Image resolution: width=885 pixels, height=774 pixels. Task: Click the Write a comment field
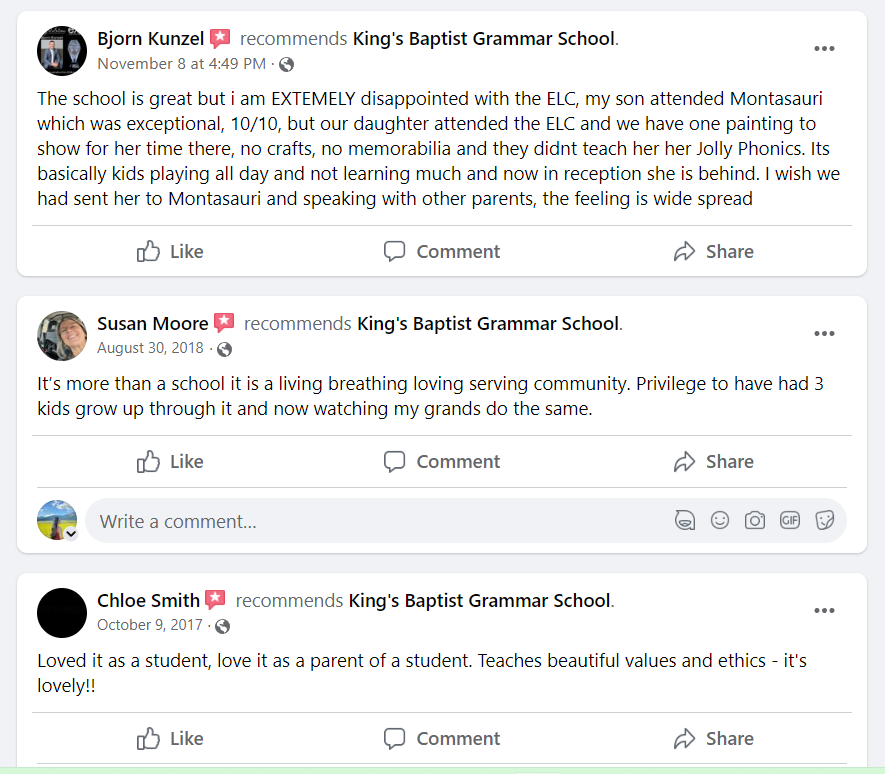370,521
